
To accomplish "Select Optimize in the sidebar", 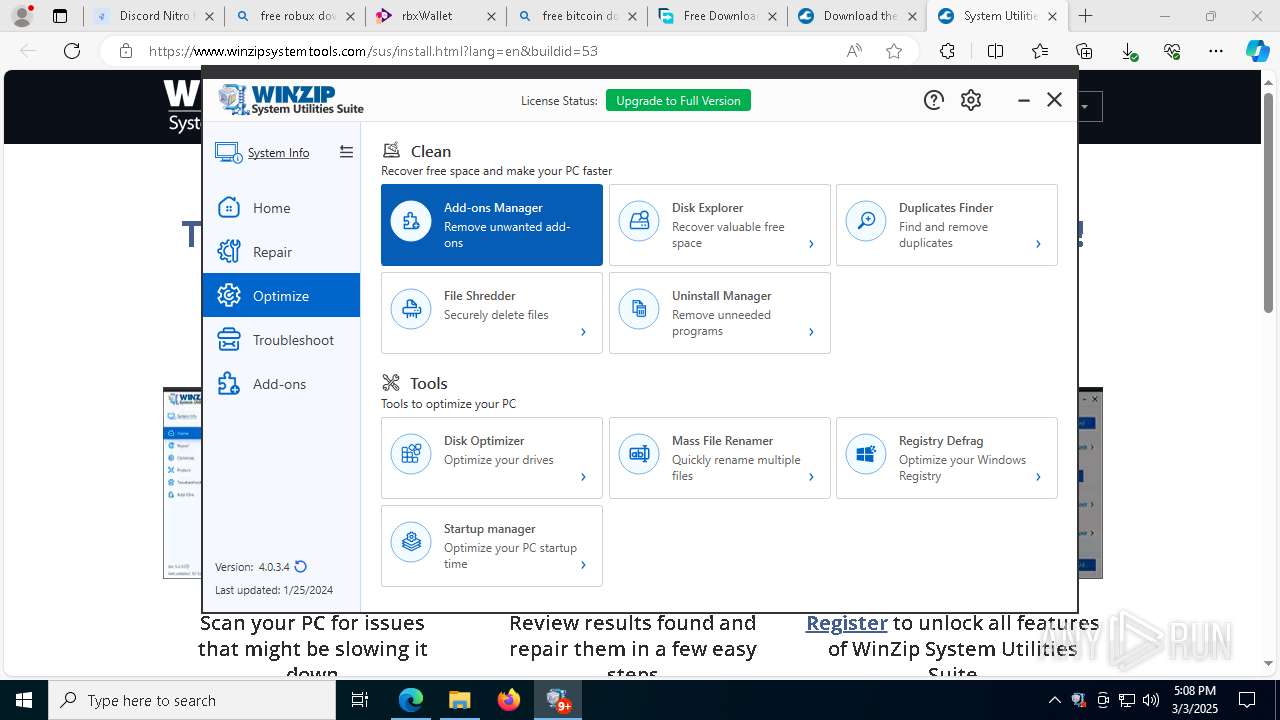I will click(x=281, y=296).
